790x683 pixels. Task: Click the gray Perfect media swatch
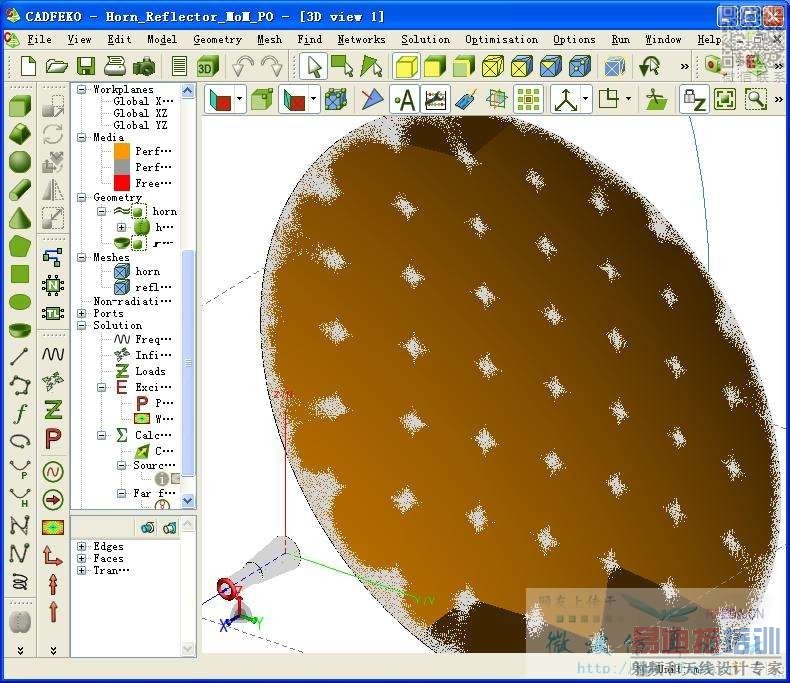(x=122, y=167)
